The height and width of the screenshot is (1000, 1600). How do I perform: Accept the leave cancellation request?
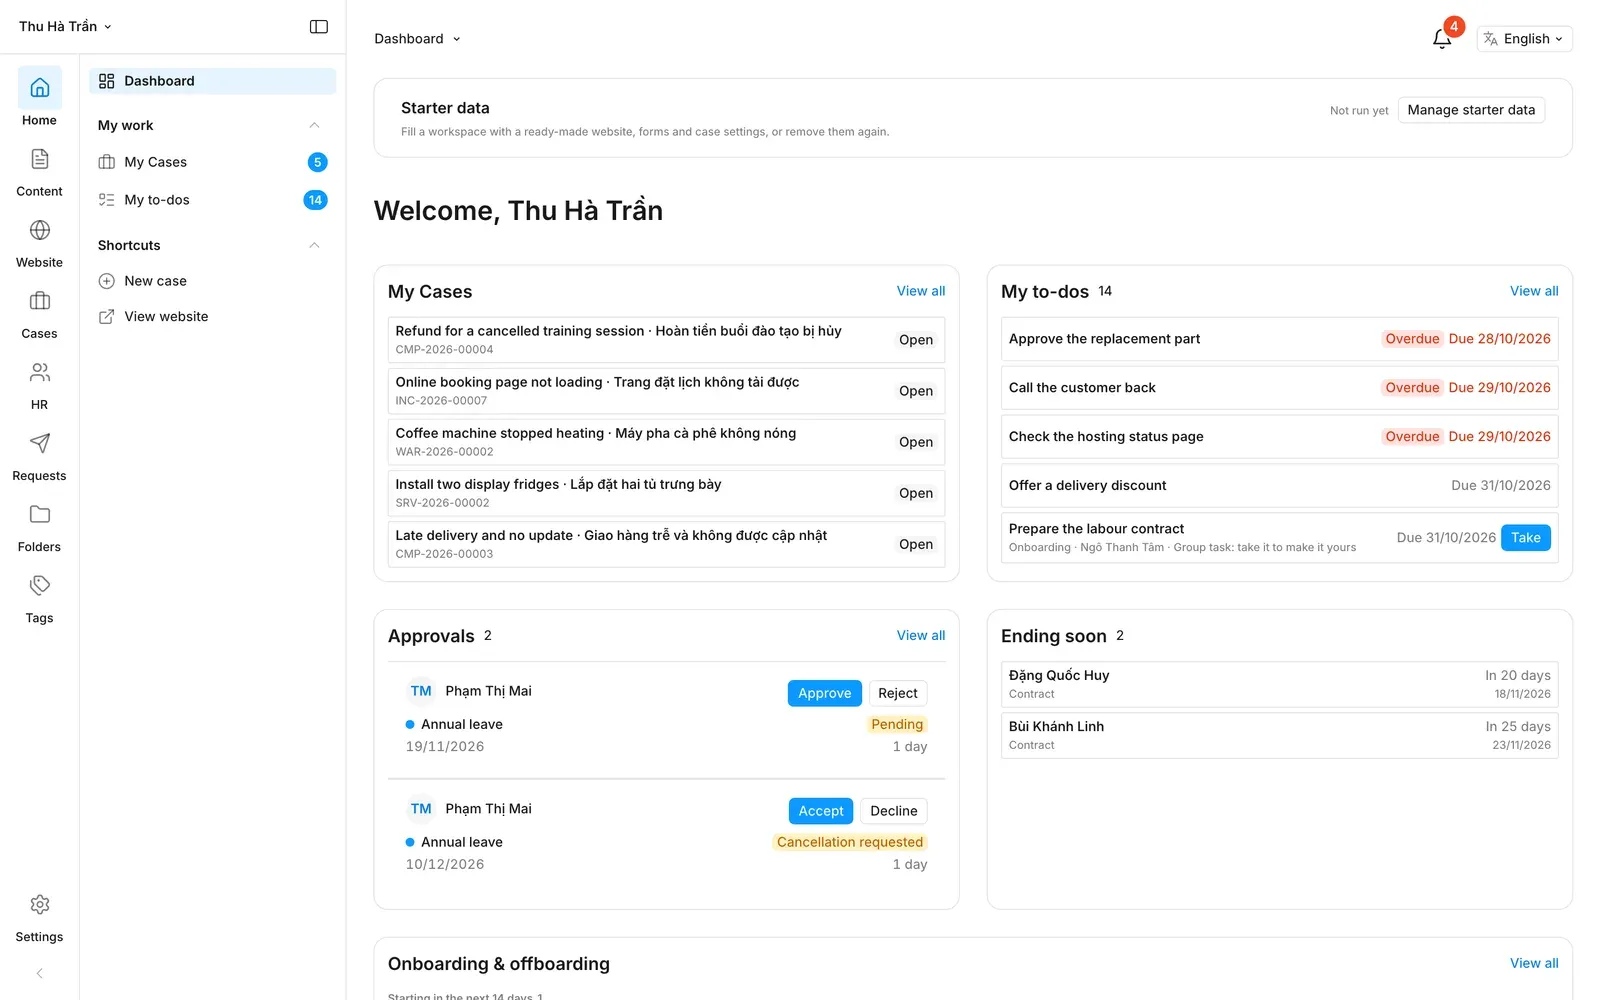tap(821, 811)
